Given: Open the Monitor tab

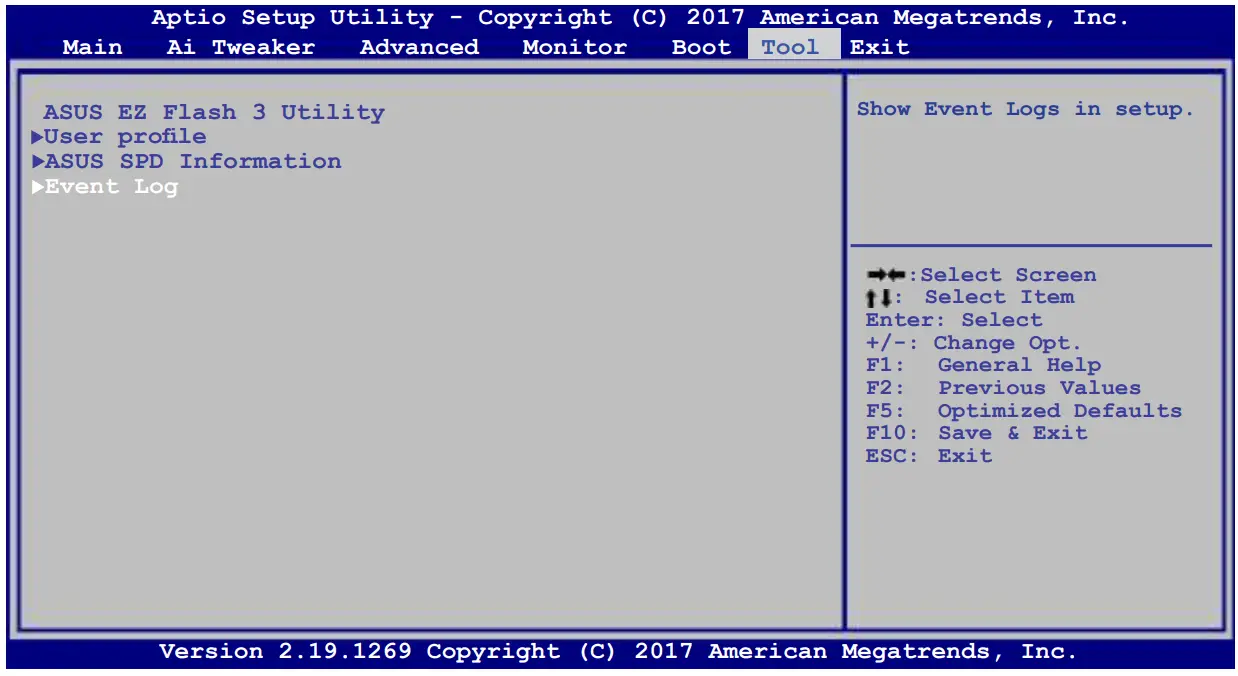Looking at the screenshot, I should (x=573, y=46).
